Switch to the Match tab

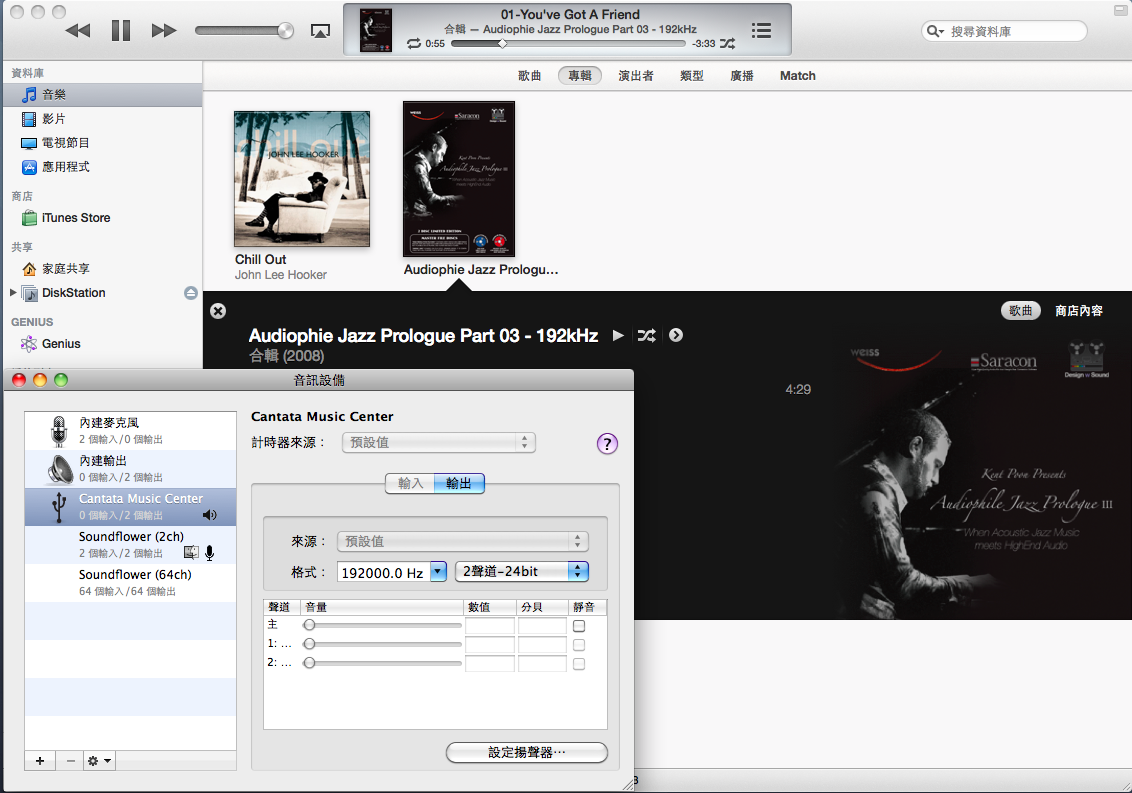point(798,76)
